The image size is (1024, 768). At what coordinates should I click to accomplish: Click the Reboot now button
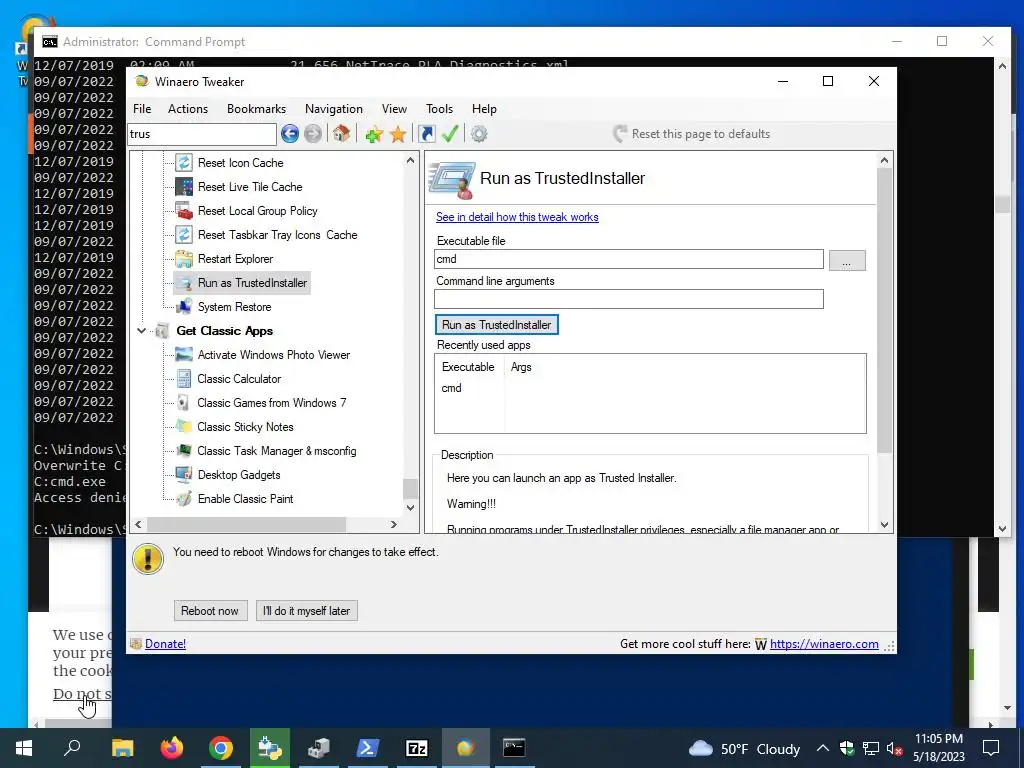(x=210, y=611)
